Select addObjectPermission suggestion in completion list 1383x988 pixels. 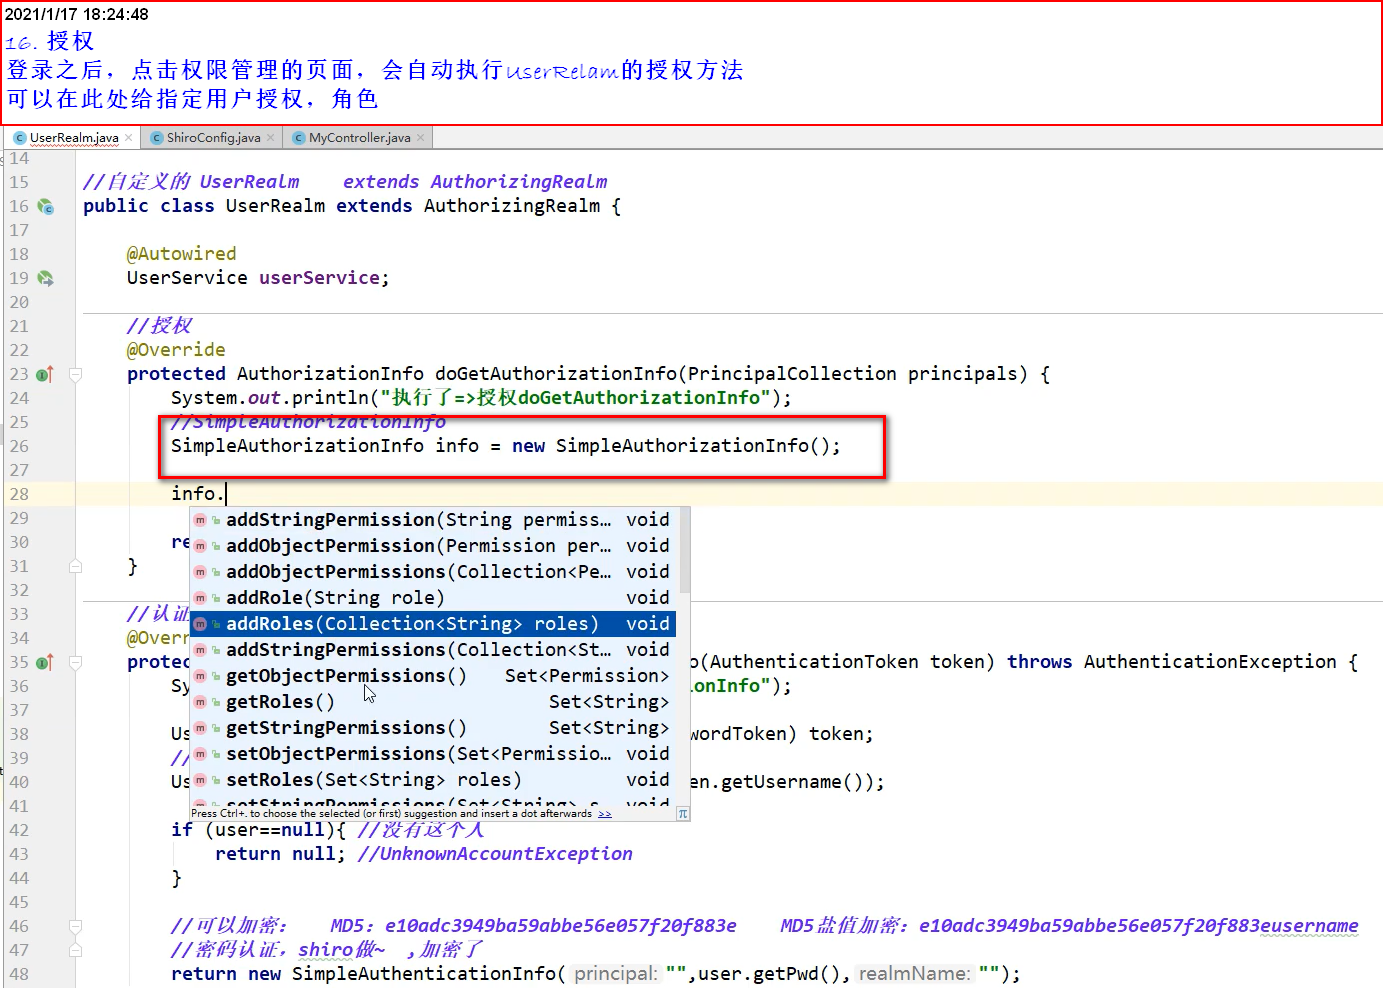433,546
